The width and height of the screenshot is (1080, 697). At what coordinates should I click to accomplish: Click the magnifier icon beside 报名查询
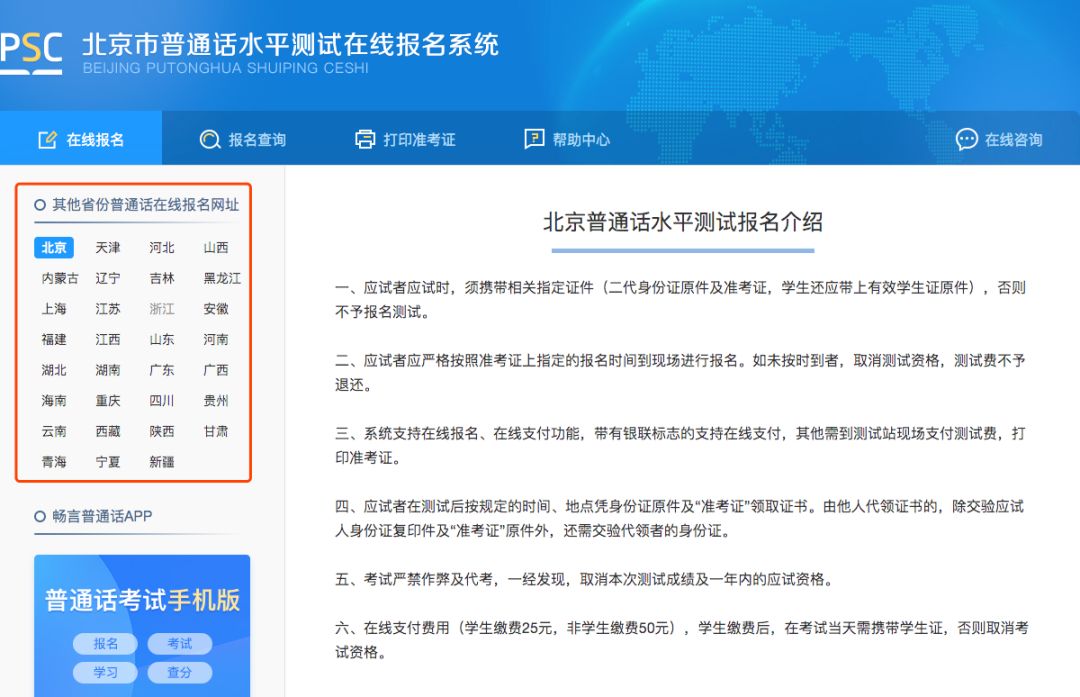pos(210,140)
